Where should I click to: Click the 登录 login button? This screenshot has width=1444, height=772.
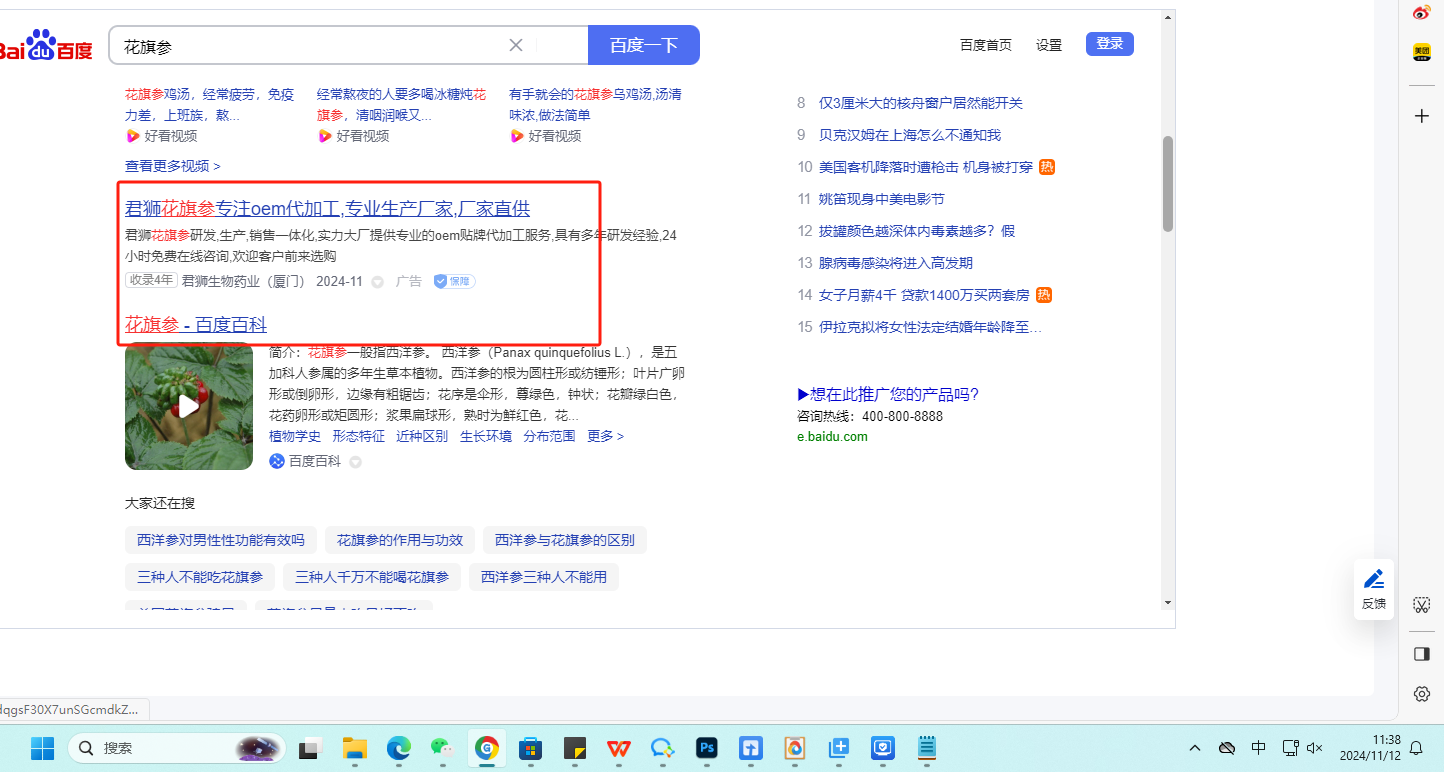(x=1109, y=44)
